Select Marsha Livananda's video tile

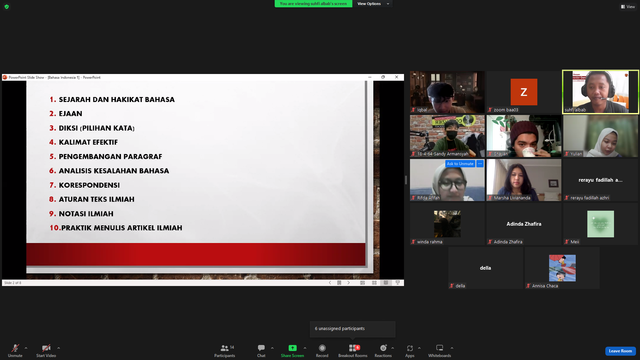[524, 180]
